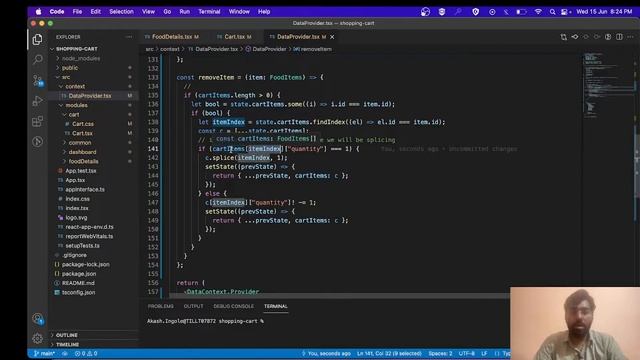Click the battery status icon
The image size is (640, 360).
tap(521, 12)
